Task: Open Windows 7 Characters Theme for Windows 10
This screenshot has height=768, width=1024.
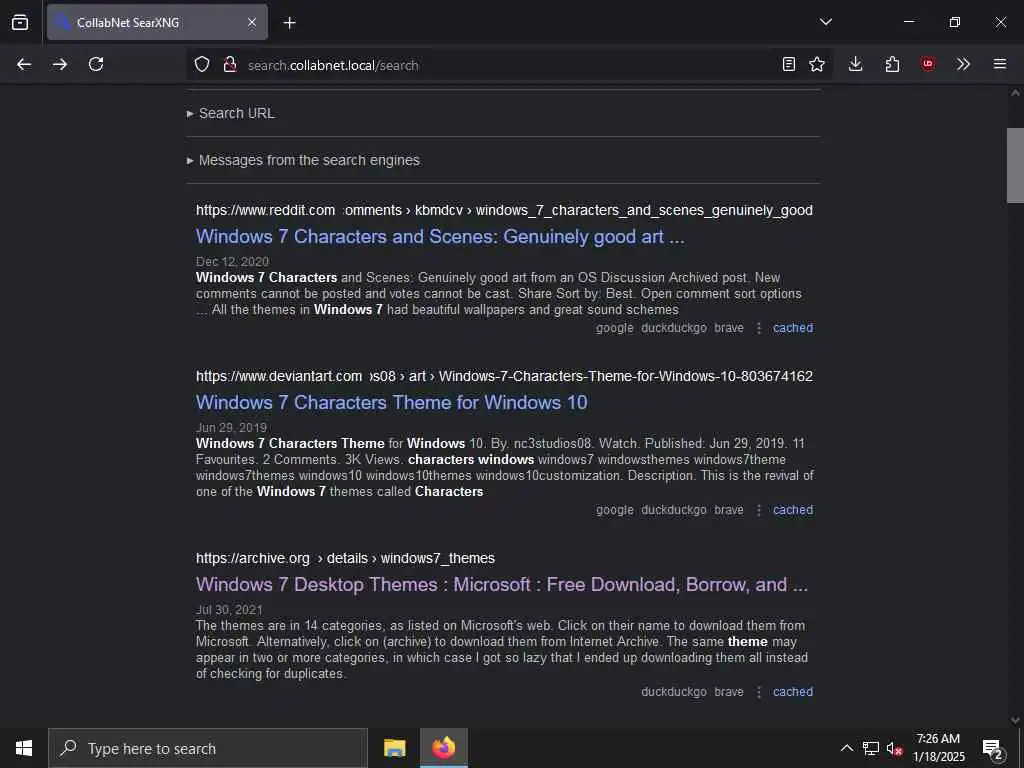Action: pyautogui.click(x=391, y=402)
